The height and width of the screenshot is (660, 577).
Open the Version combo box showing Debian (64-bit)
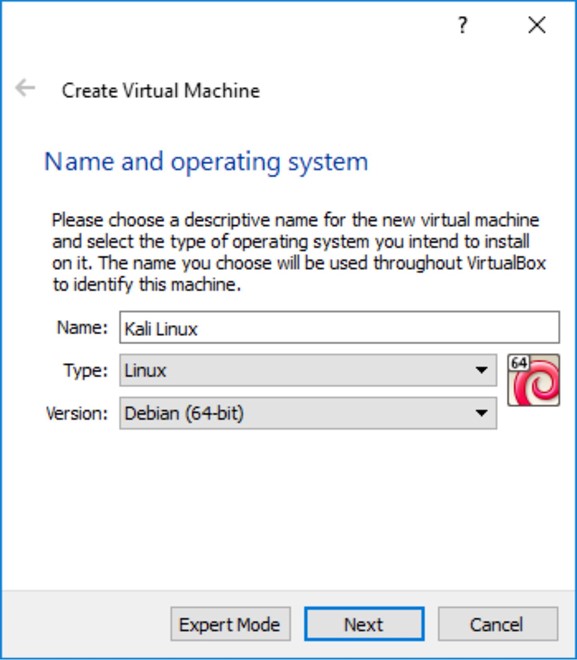(308, 413)
